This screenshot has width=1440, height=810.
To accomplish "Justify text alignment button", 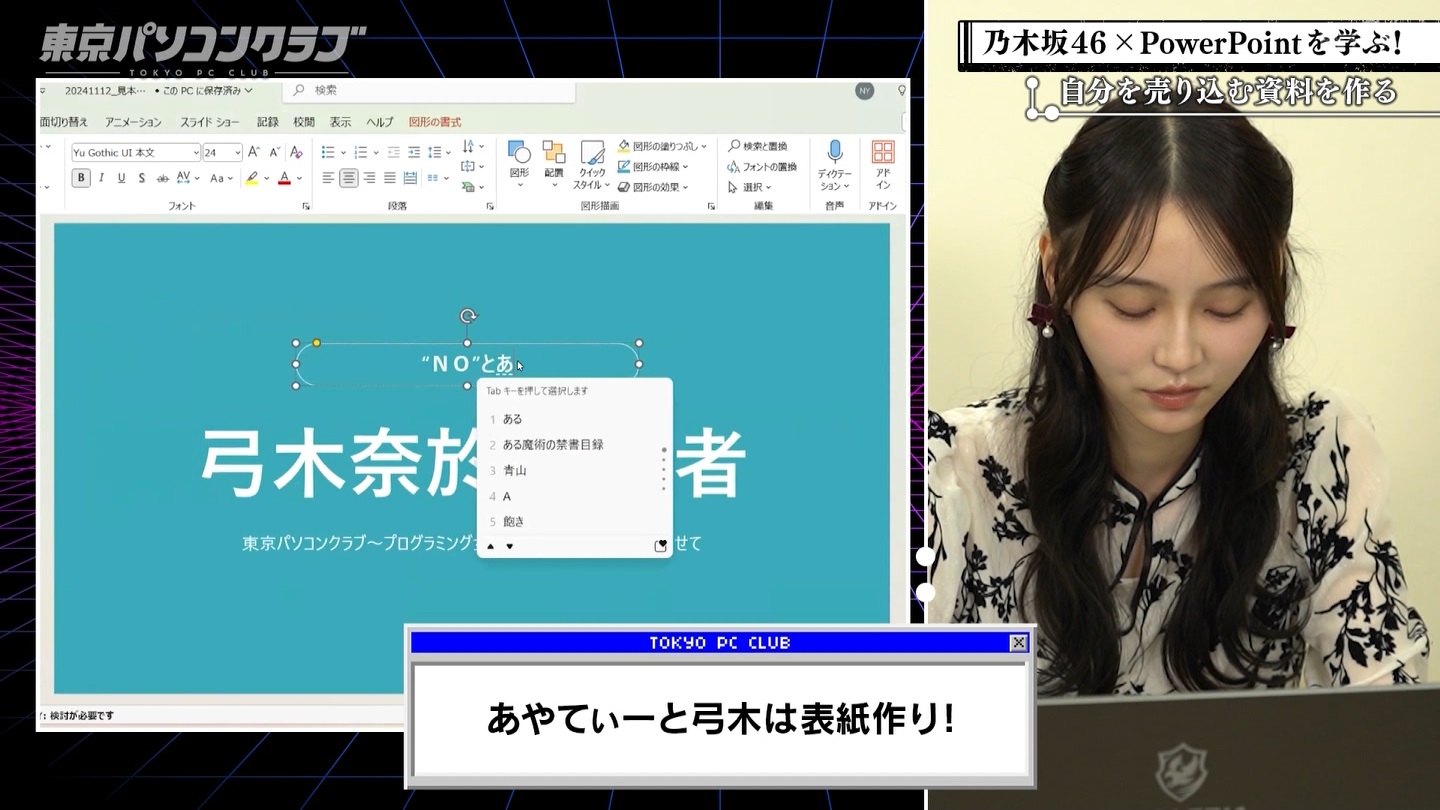I will coord(389,178).
